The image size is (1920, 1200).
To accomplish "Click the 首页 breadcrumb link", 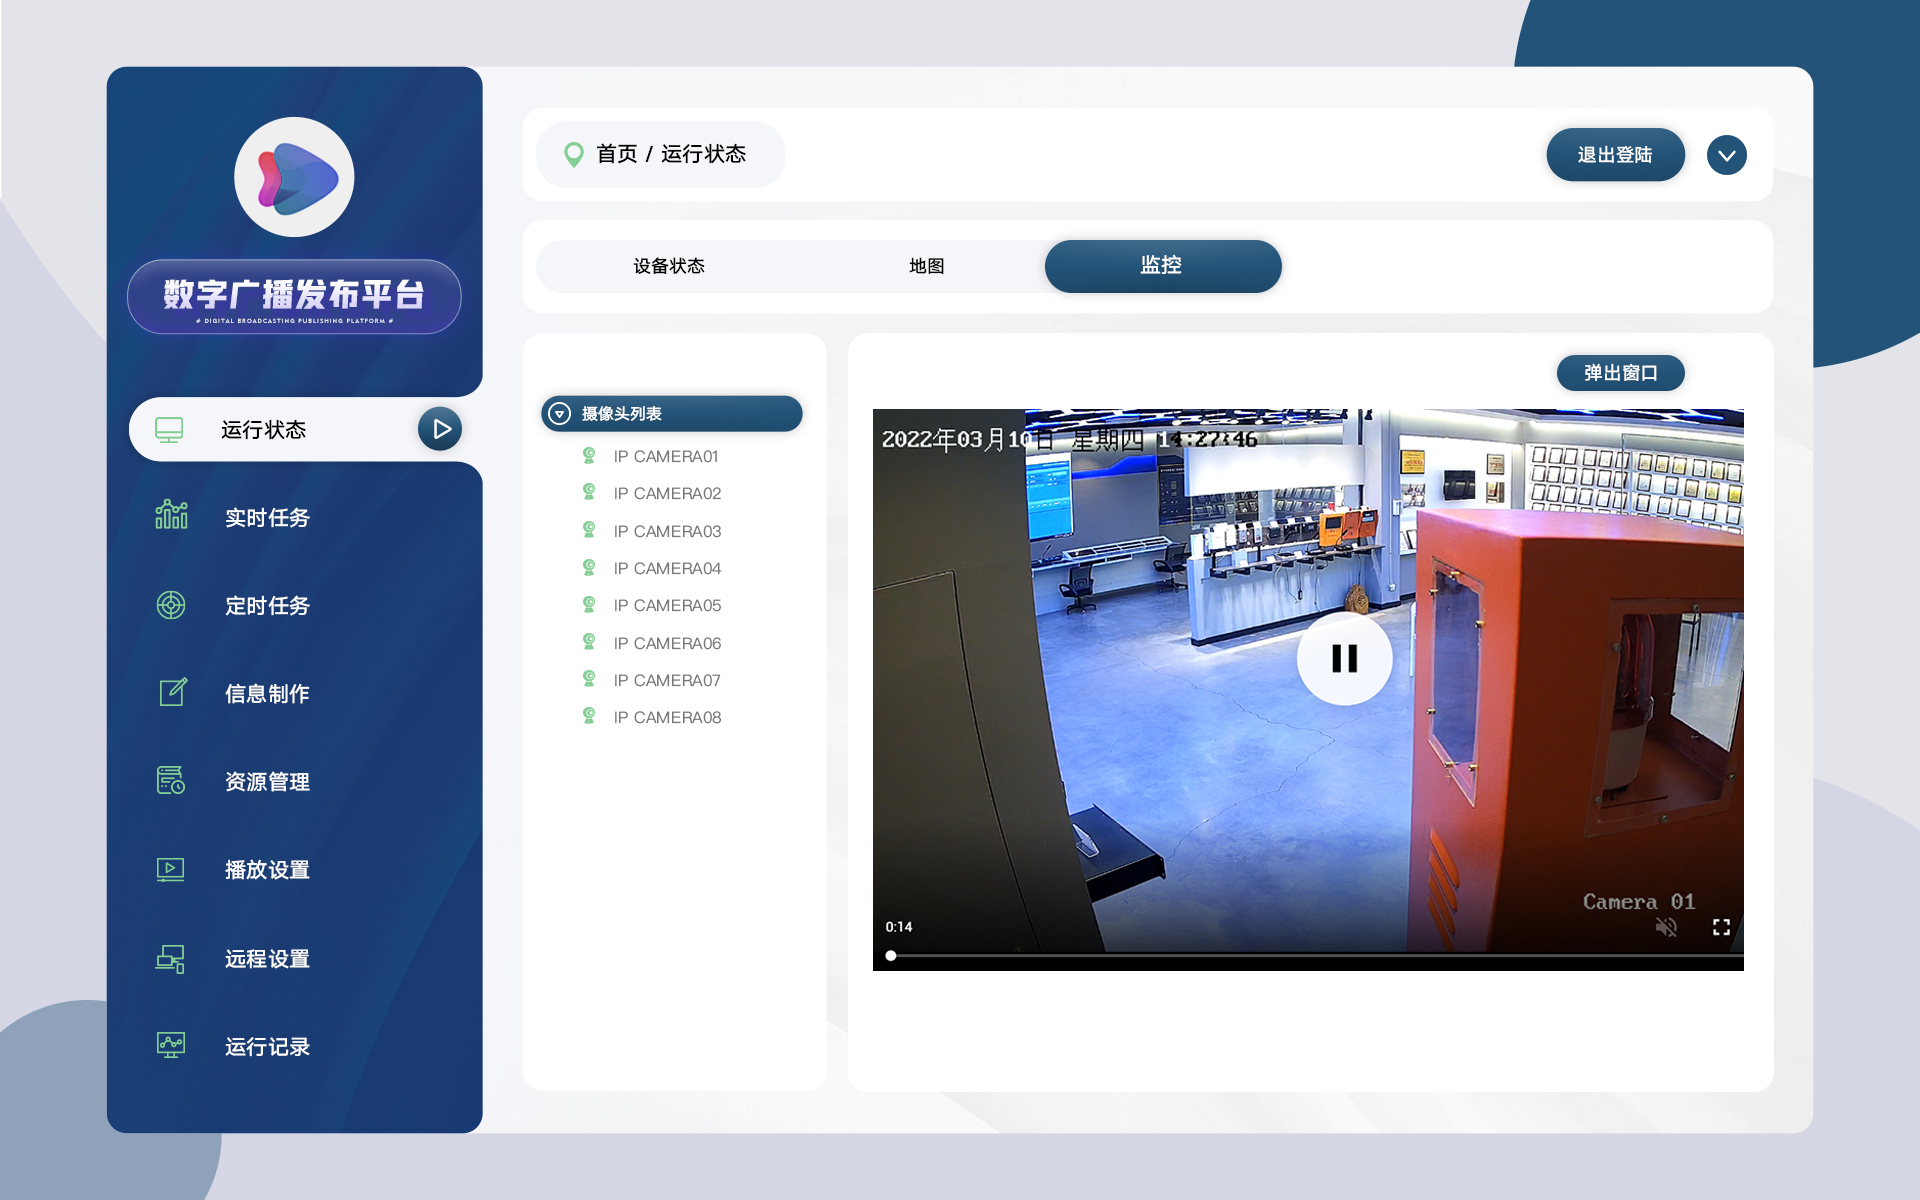I will [x=616, y=154].
